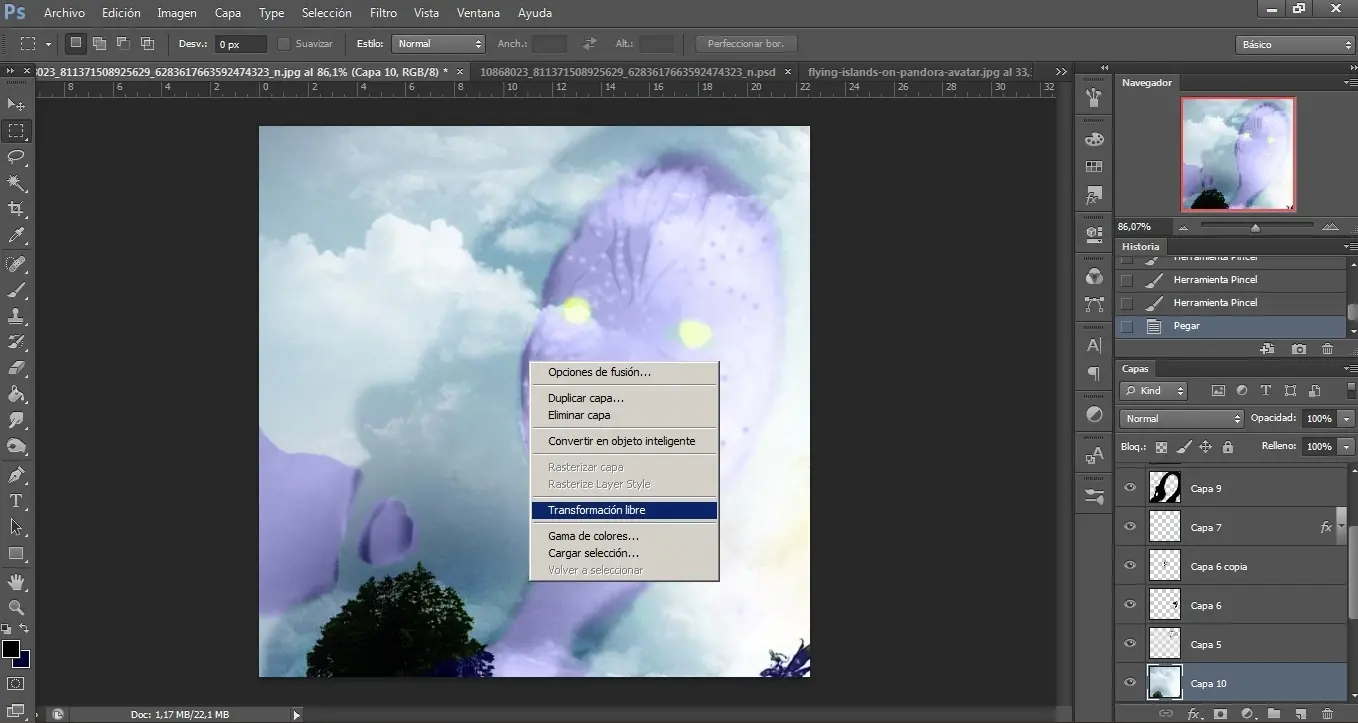Screen dimensions: 1358x723
Task: Open the Relleno slider dropdown arrow
Action: 1347,447
